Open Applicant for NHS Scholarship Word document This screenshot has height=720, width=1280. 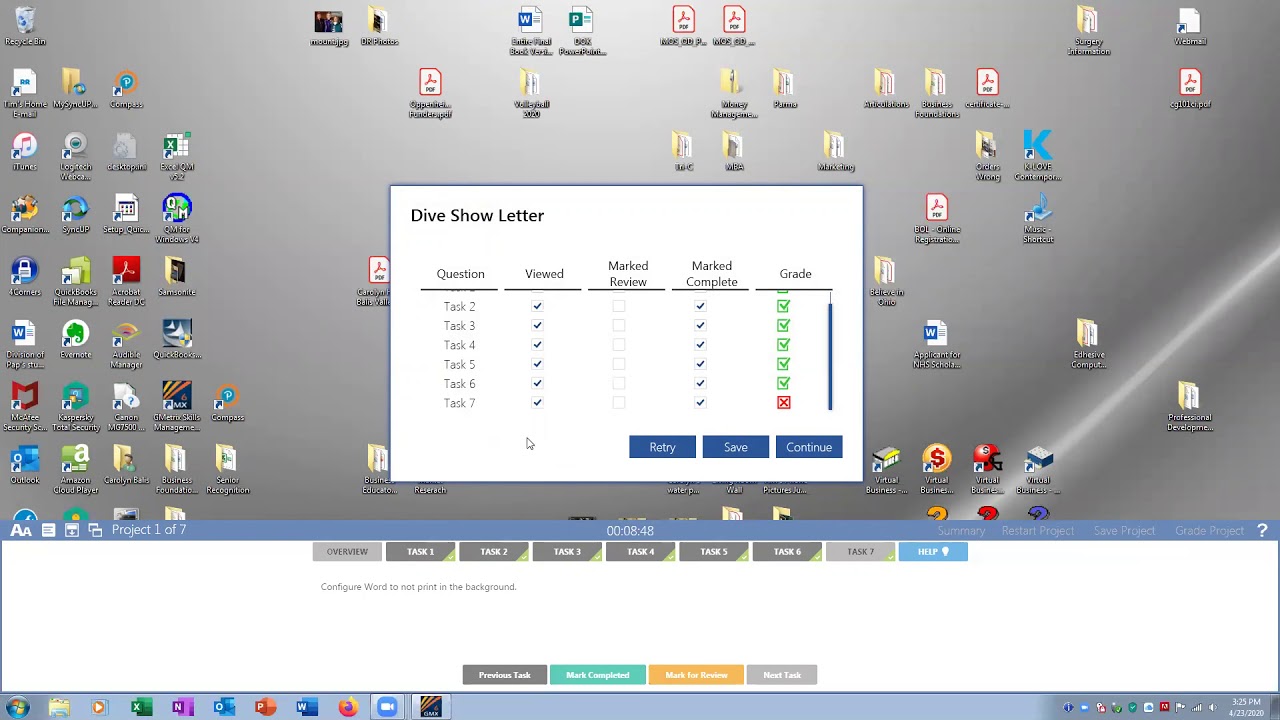point(936,345)
